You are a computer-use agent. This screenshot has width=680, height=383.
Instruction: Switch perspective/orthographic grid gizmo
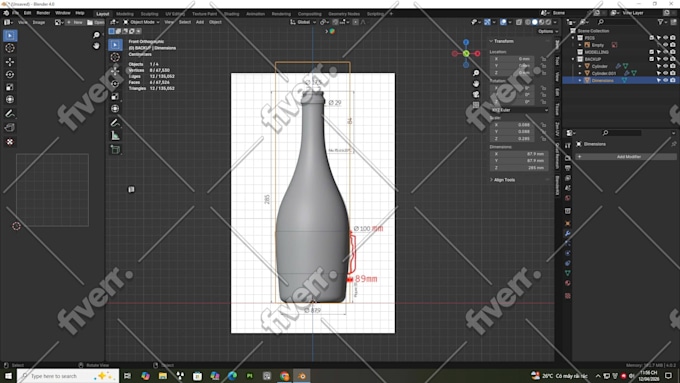click(x=476, y=105)
